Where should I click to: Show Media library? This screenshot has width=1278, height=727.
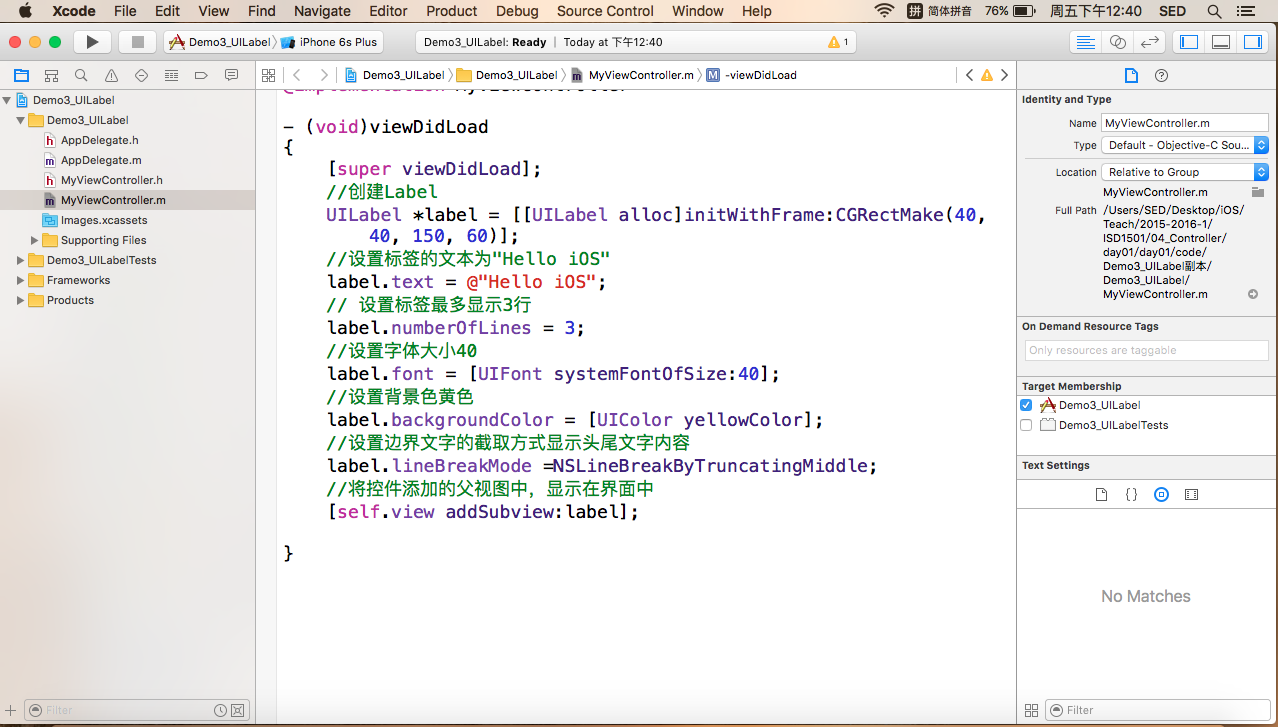coord(1191,494)
